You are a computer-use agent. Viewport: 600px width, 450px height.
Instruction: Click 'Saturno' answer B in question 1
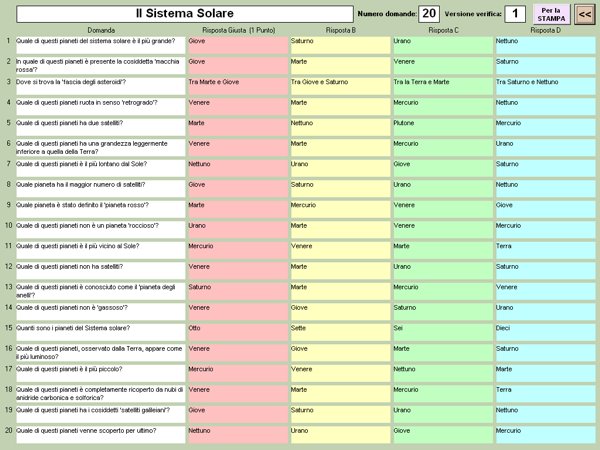340,45
